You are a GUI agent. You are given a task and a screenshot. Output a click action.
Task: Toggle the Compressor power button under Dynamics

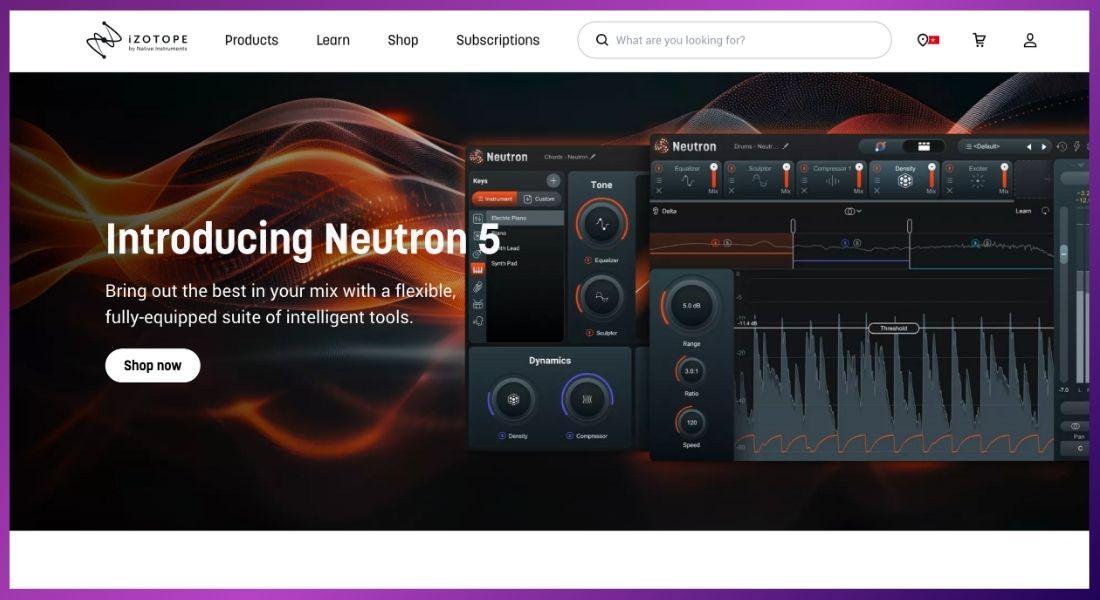click(x=570, y=436)
